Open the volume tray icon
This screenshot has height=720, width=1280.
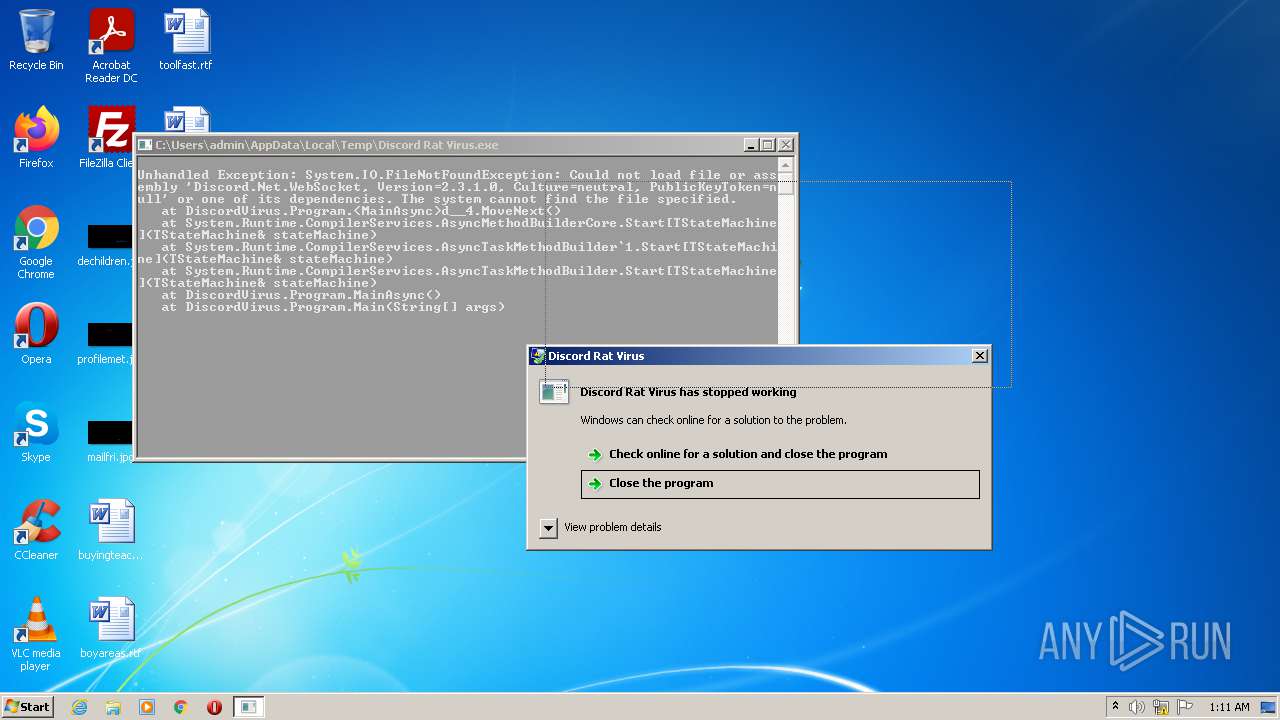pyautogui.click(x=1137, y=707)
